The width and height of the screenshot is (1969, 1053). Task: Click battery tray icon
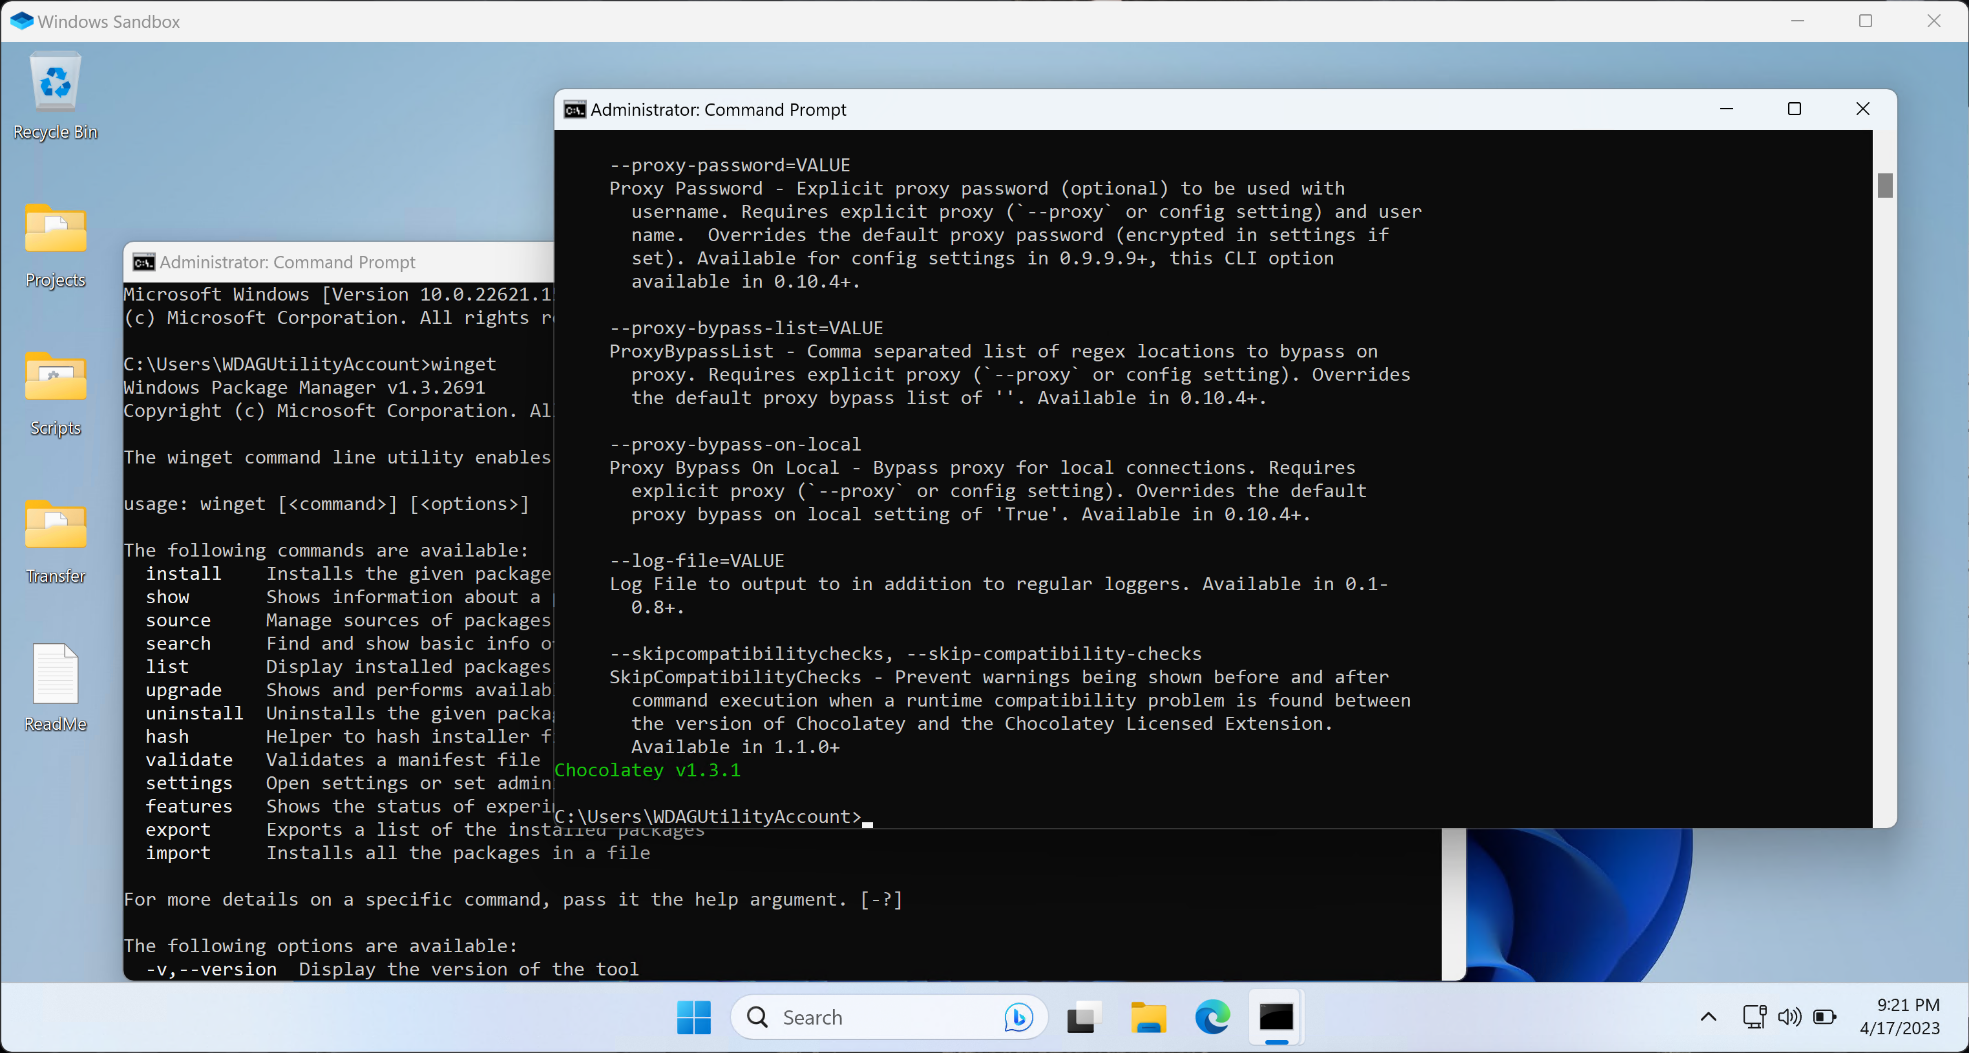(x=1825, y=1017)
